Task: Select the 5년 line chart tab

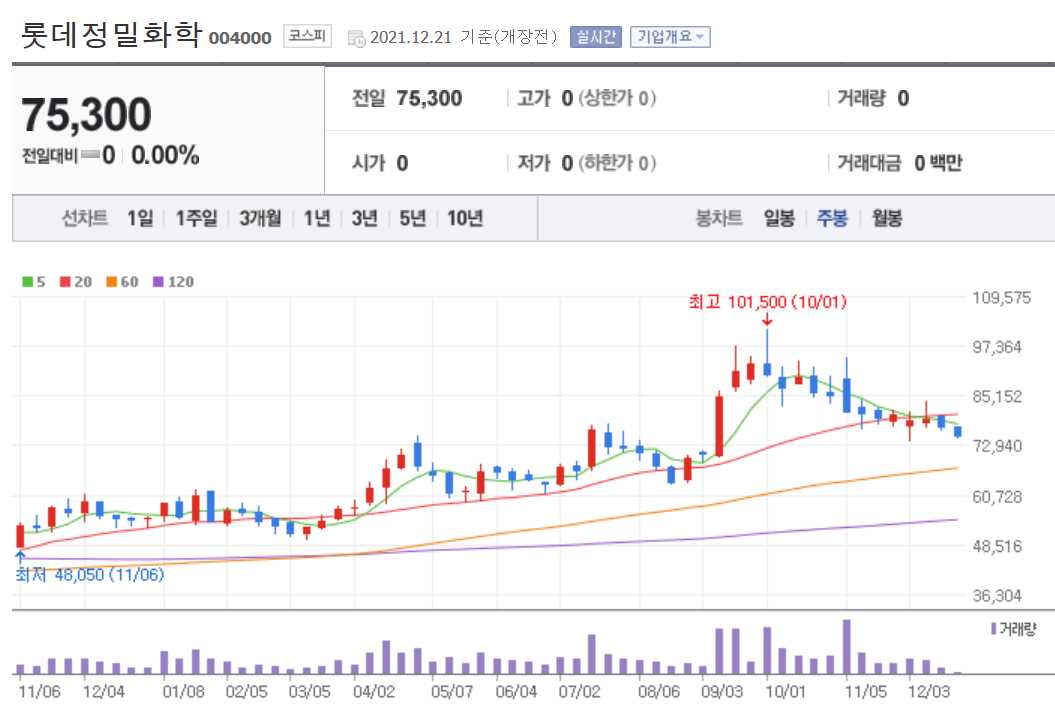Action: (412, 218)
